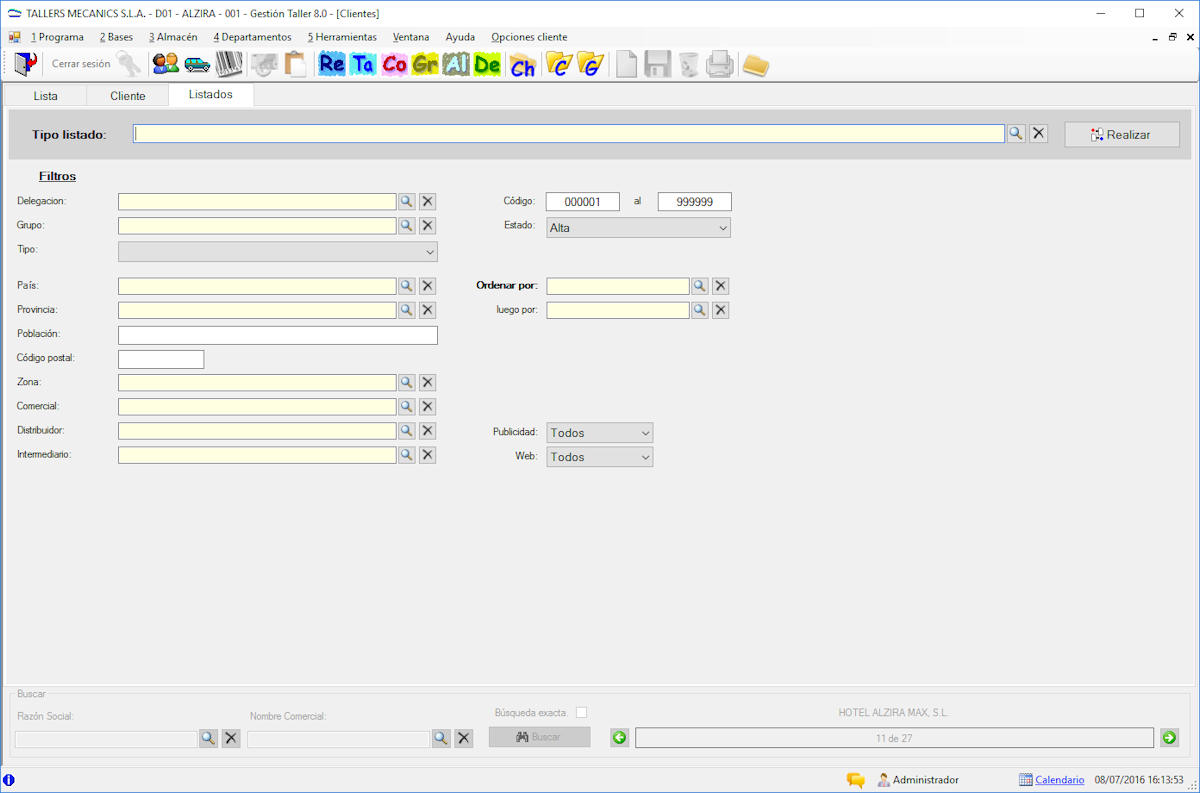Click the Realizar button
1200x793 pixels.
pos(1122,134)
